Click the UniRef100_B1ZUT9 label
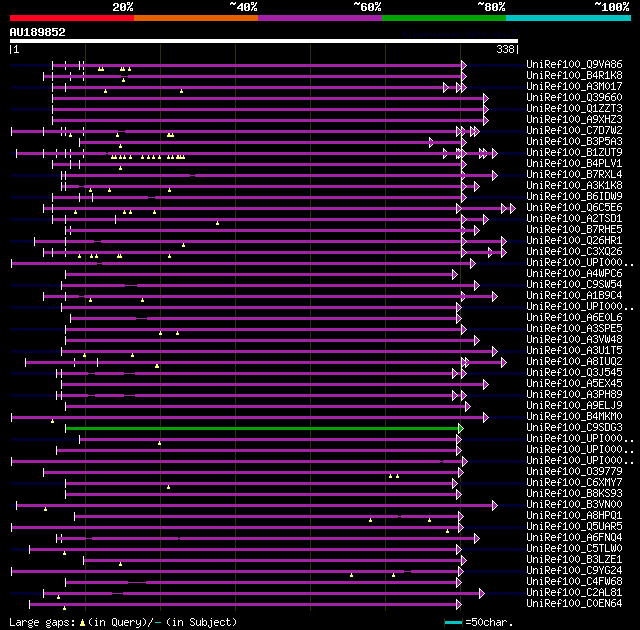Image resolution: width=640 pixels, height=630 pixels. pos(574,153)
